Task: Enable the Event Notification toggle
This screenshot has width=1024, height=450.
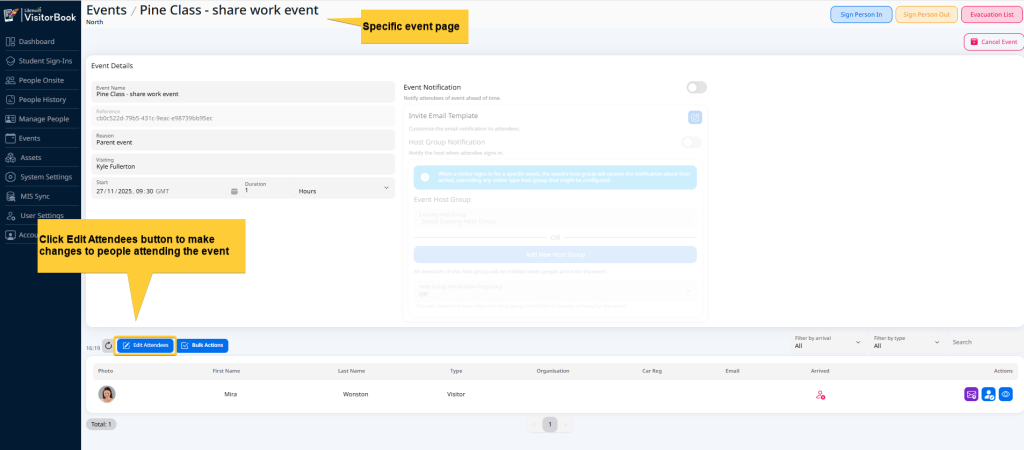Action: [x=696, y=88]
